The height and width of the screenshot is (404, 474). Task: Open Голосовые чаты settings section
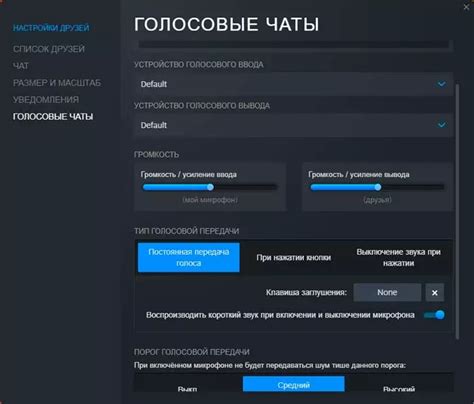click(x=53, y=117)
